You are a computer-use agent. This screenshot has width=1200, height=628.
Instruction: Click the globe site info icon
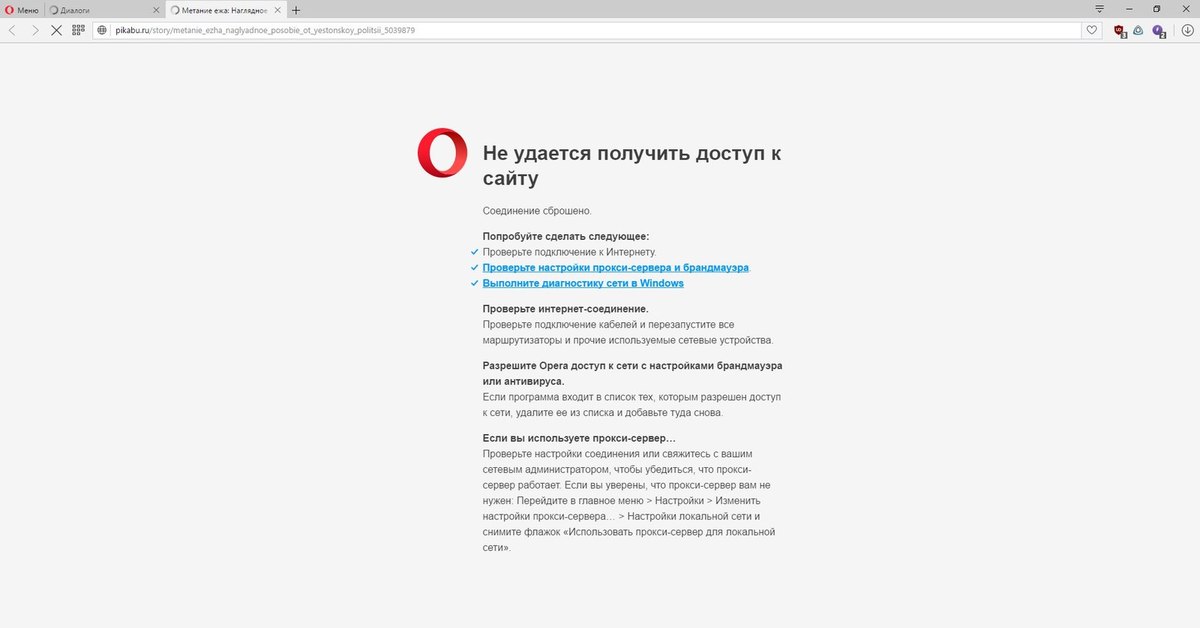(101, 30)
